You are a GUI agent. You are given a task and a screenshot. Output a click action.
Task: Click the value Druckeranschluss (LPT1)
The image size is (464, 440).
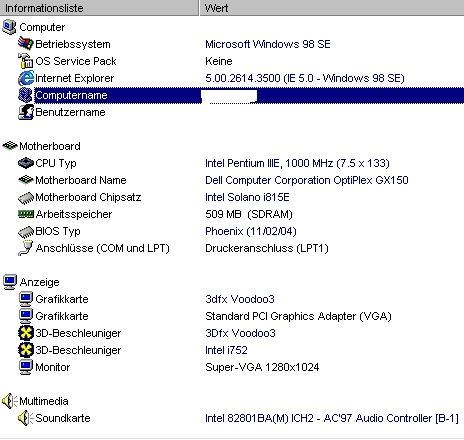[x=267, y=248]
